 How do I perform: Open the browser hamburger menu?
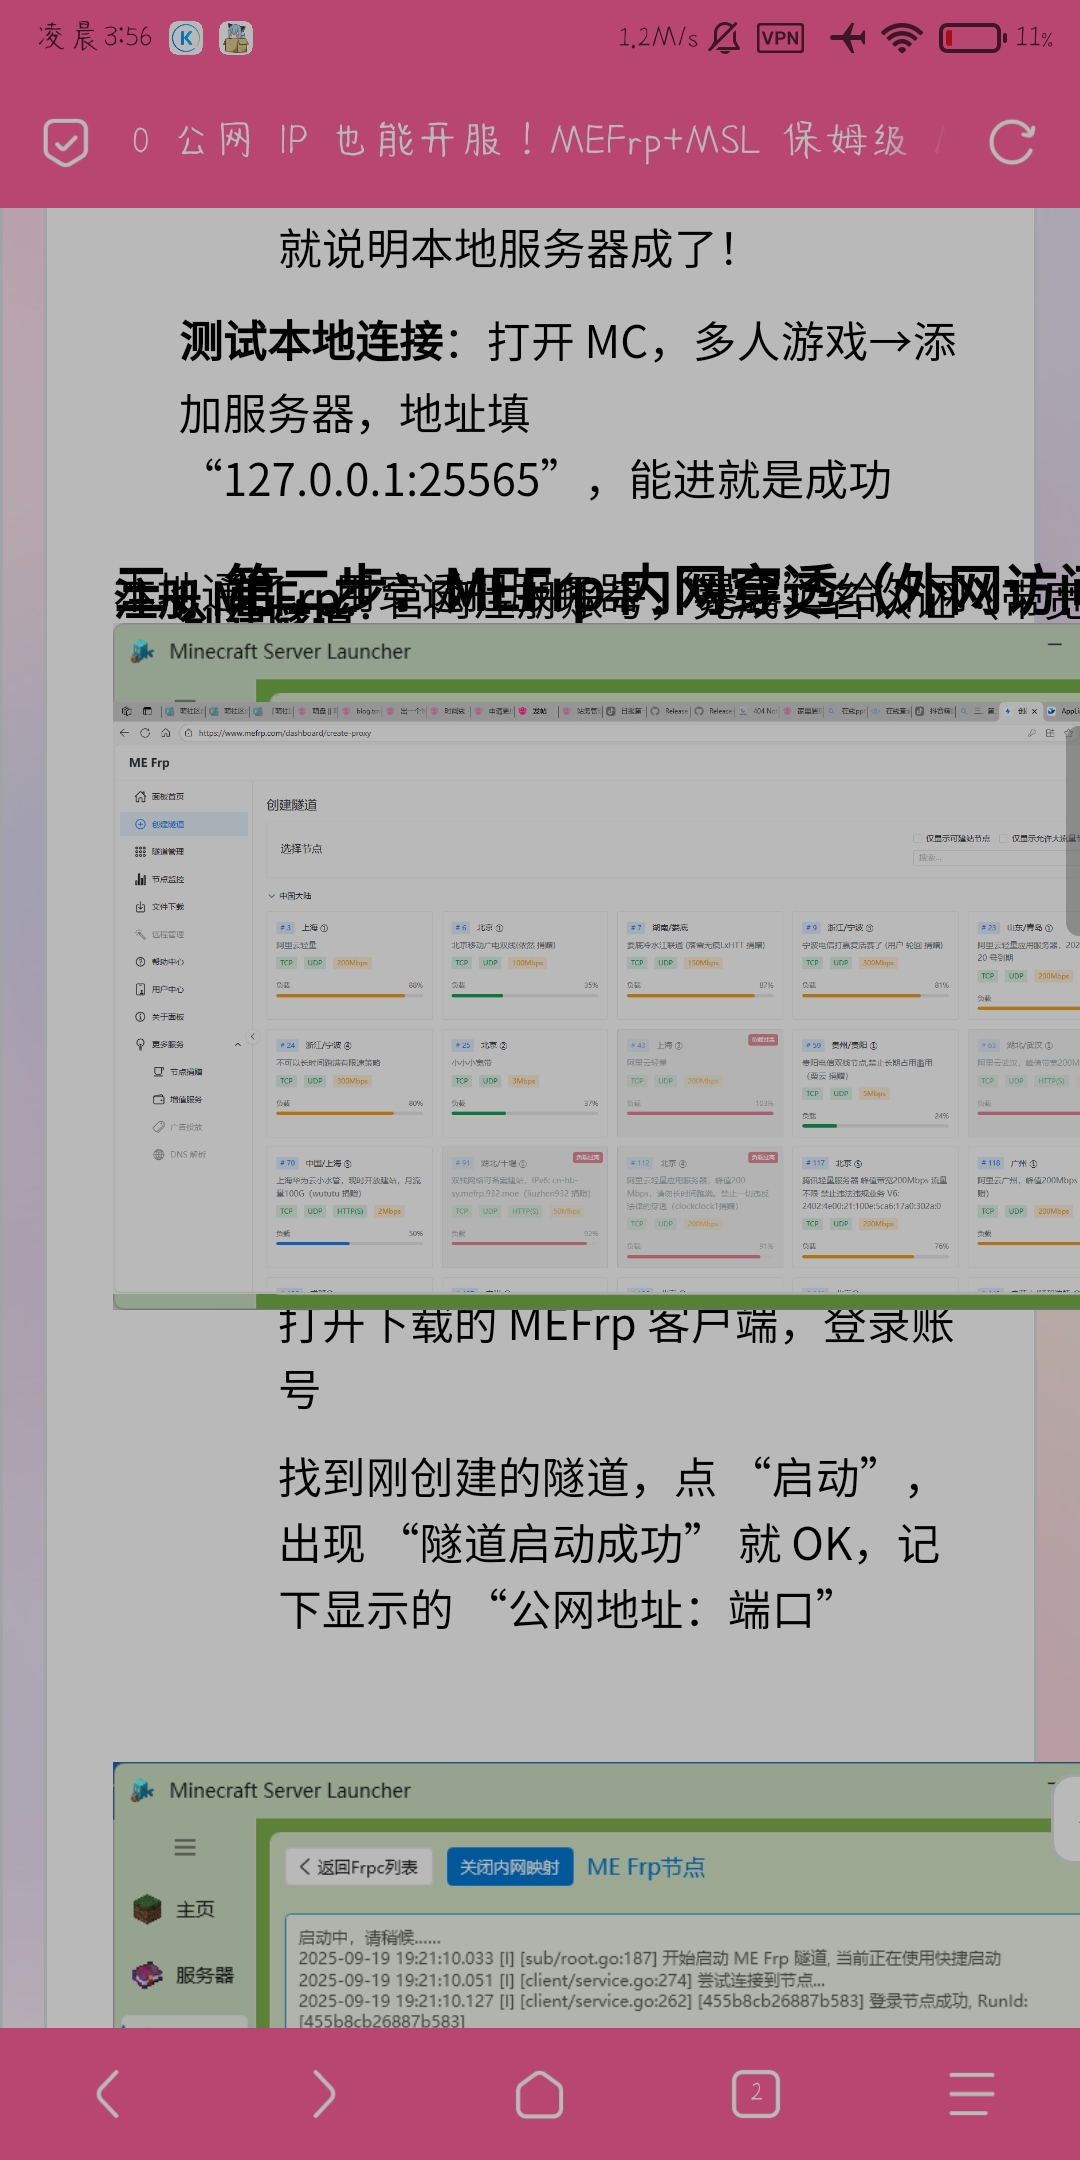(971, 2094)
